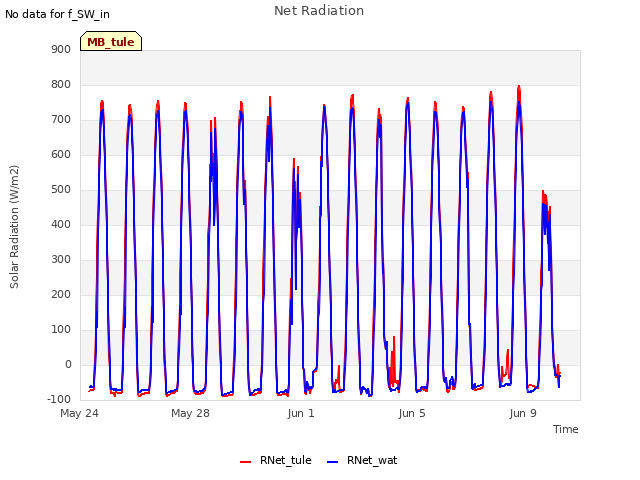Click the 'No data for f_SW_in' message
This screenshot has height=480, width=640.
coord(57,14)
